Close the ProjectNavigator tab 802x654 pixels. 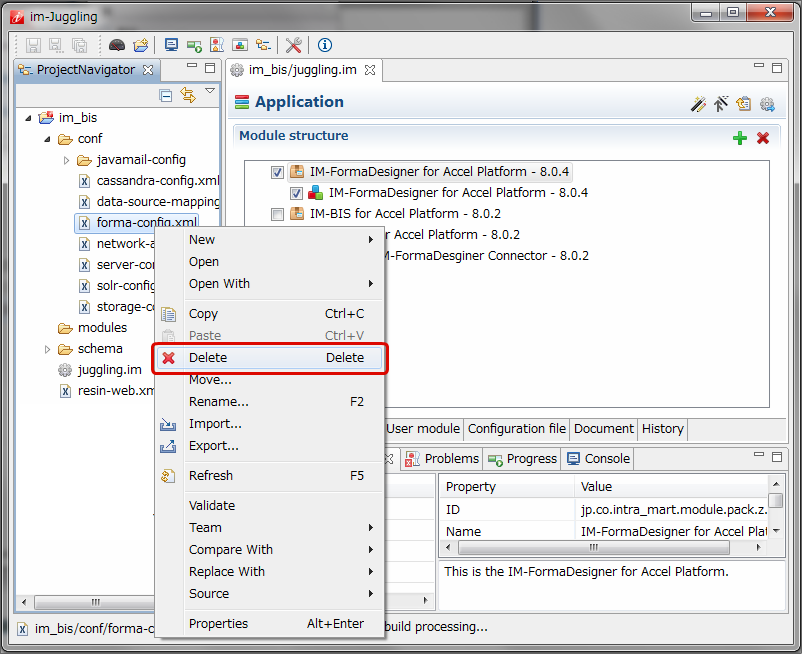pos(148,70)
